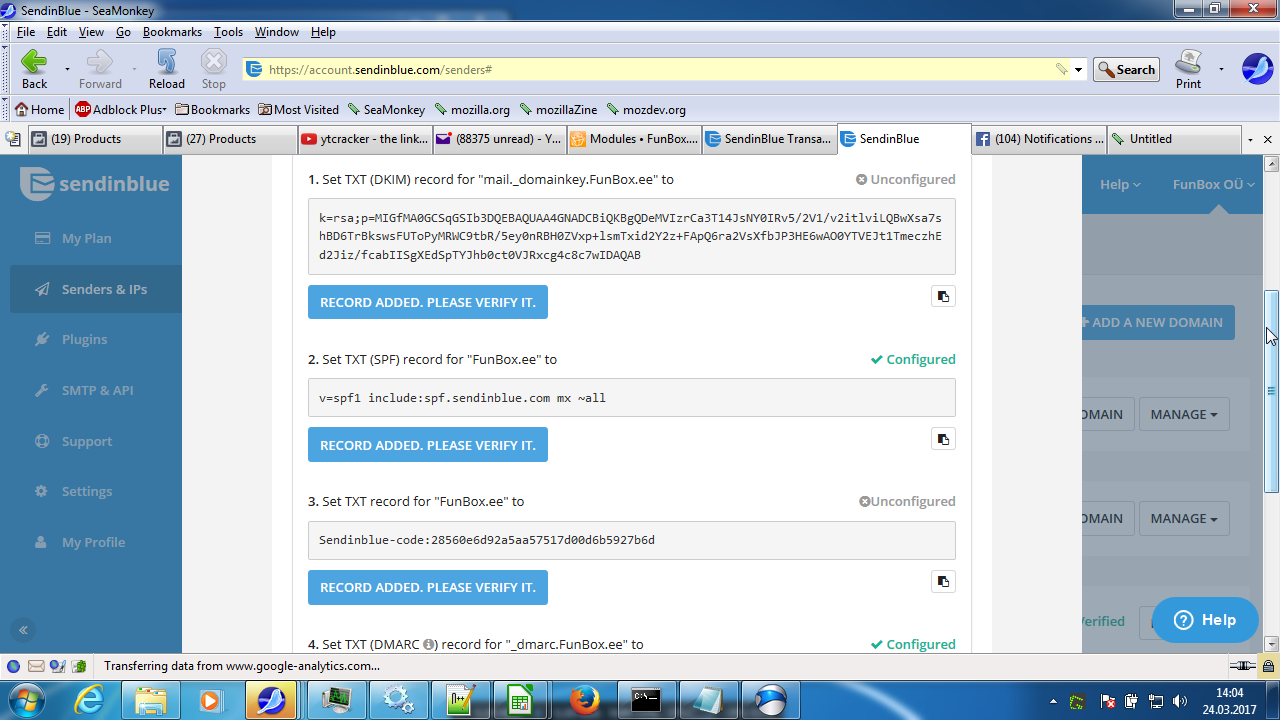Image resolution: width=1280 pixels, height=720 pixels.
Task: Open the File menu
Action: click(x=26, y=32)
